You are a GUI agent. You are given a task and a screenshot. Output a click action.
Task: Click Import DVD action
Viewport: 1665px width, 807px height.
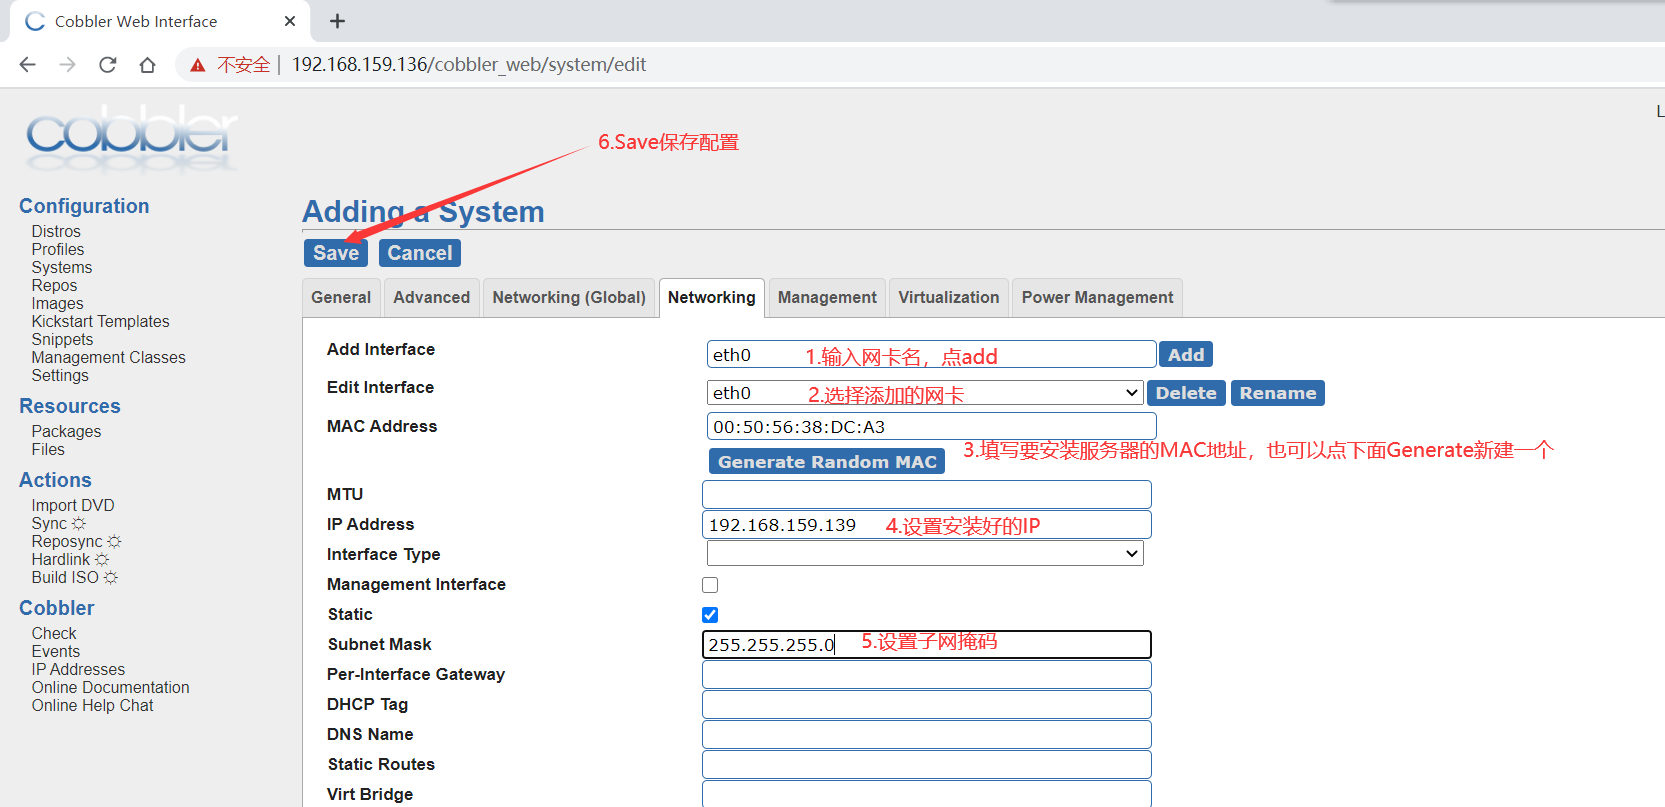point(73,506)
